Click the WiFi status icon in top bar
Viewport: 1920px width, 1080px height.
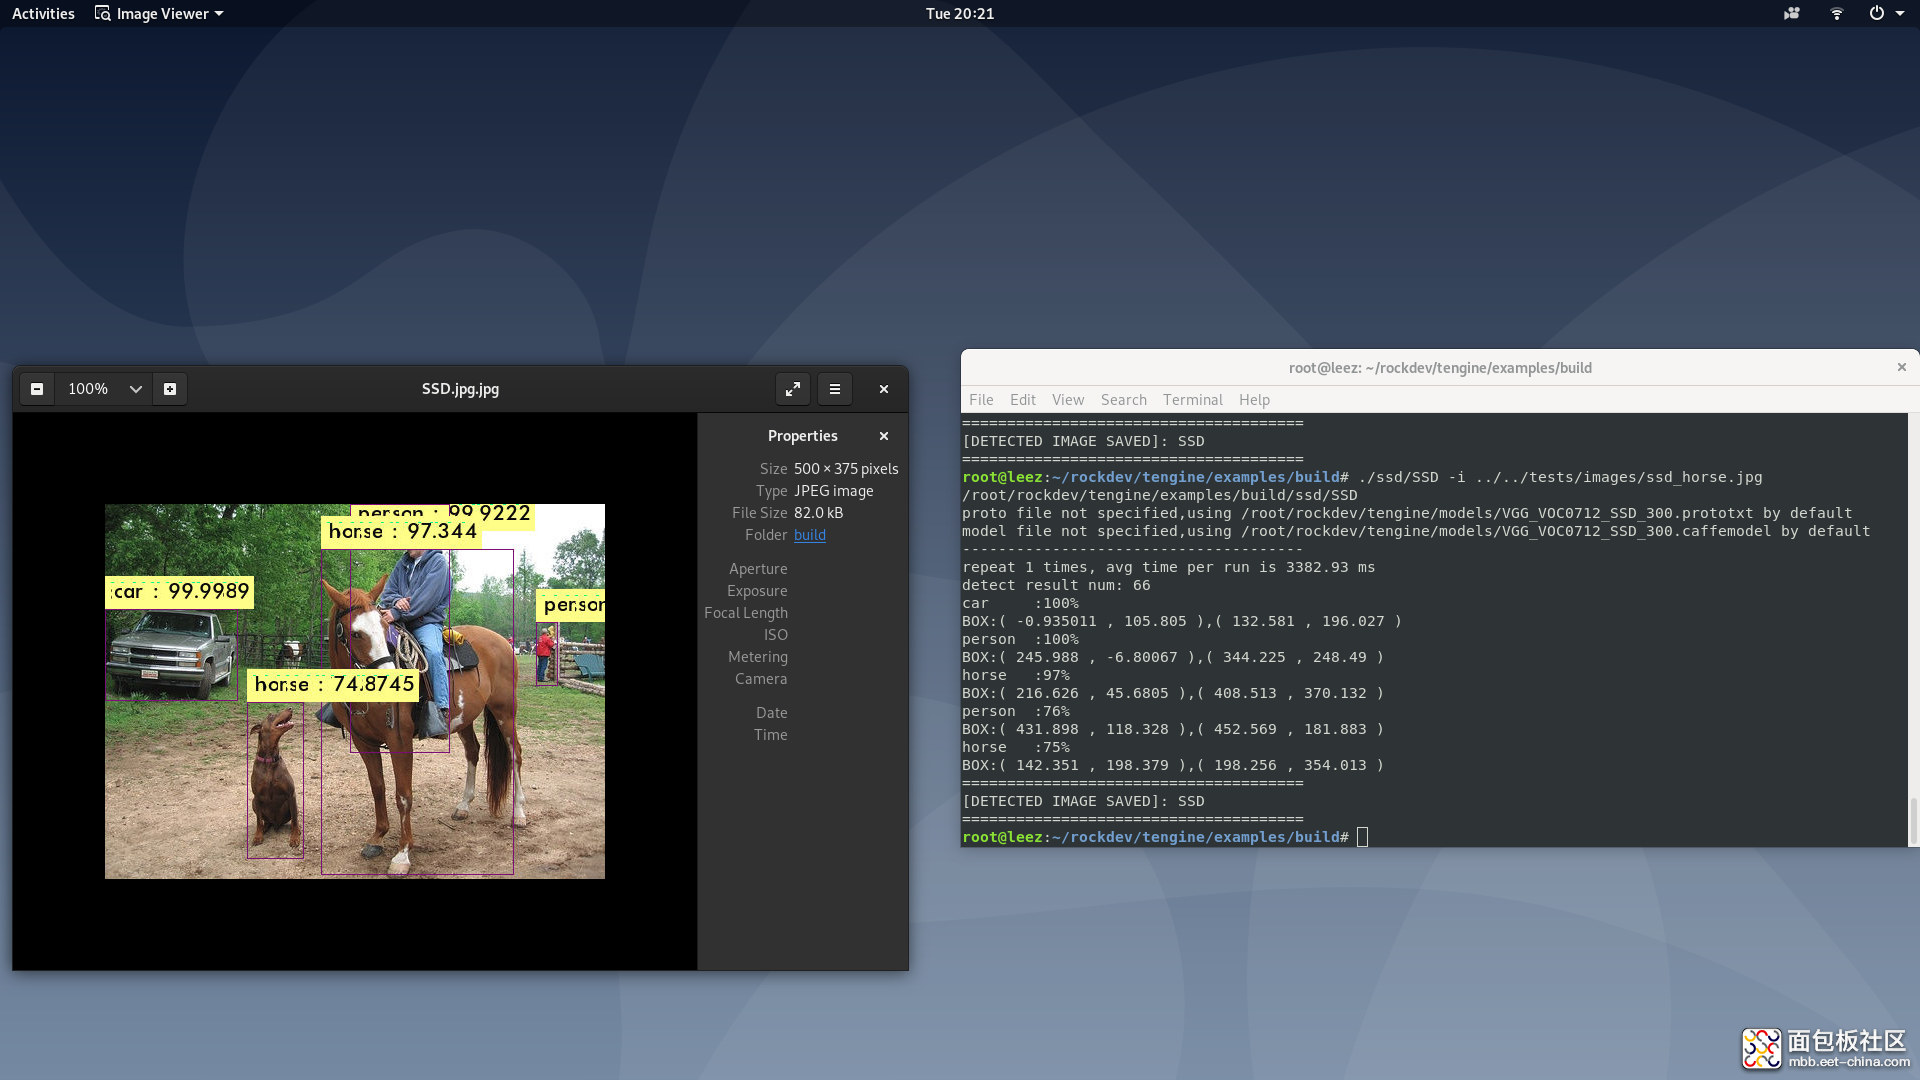[x=1836, y=13]
